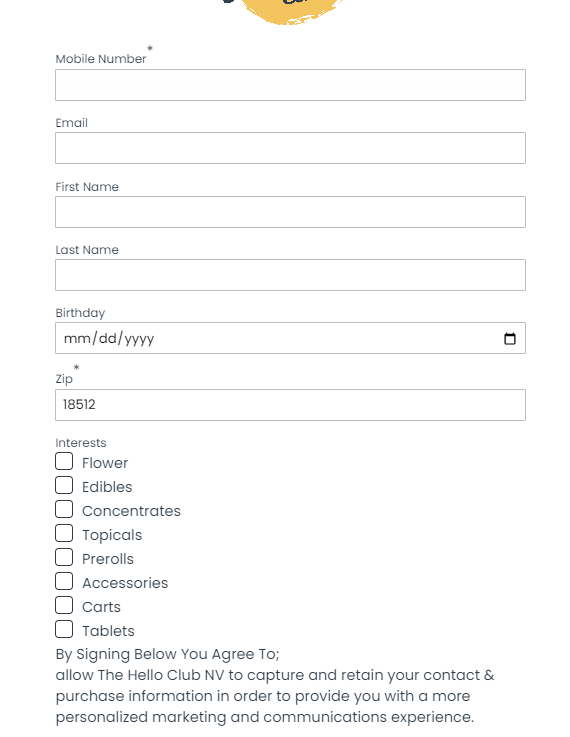Select the First Name input field
The height and width of the screenshot is (737, 570).
pyautogui.click(x=290, y=212)
